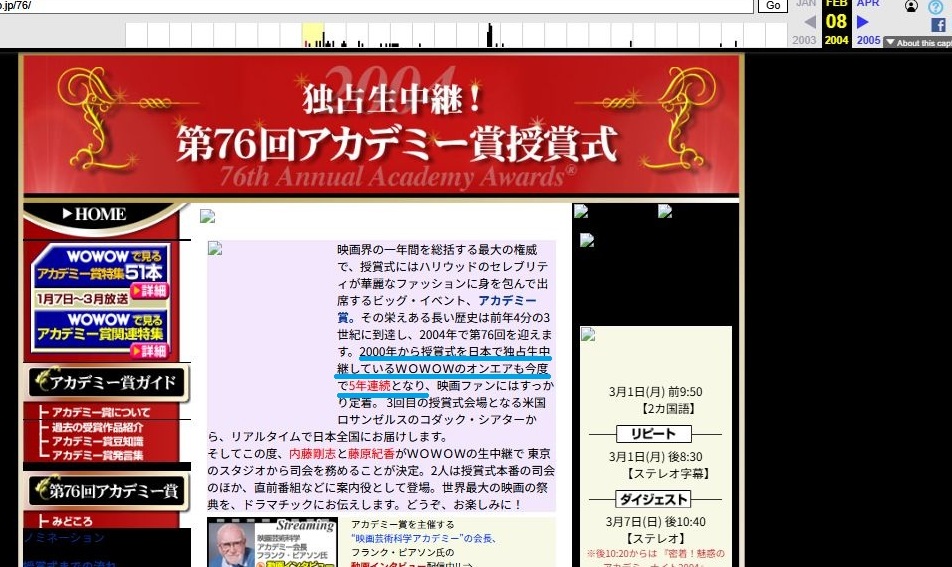Click the Wayback help question mark icon
The height and width of the screenshot is (567, 952).
[x=936, y=7]
